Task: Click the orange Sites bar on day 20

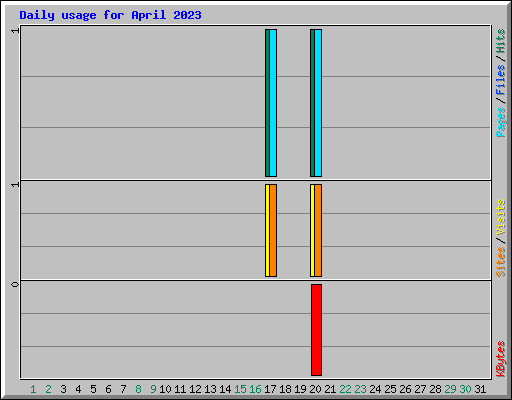Action: pyautogui.click(x=318, y=230)
